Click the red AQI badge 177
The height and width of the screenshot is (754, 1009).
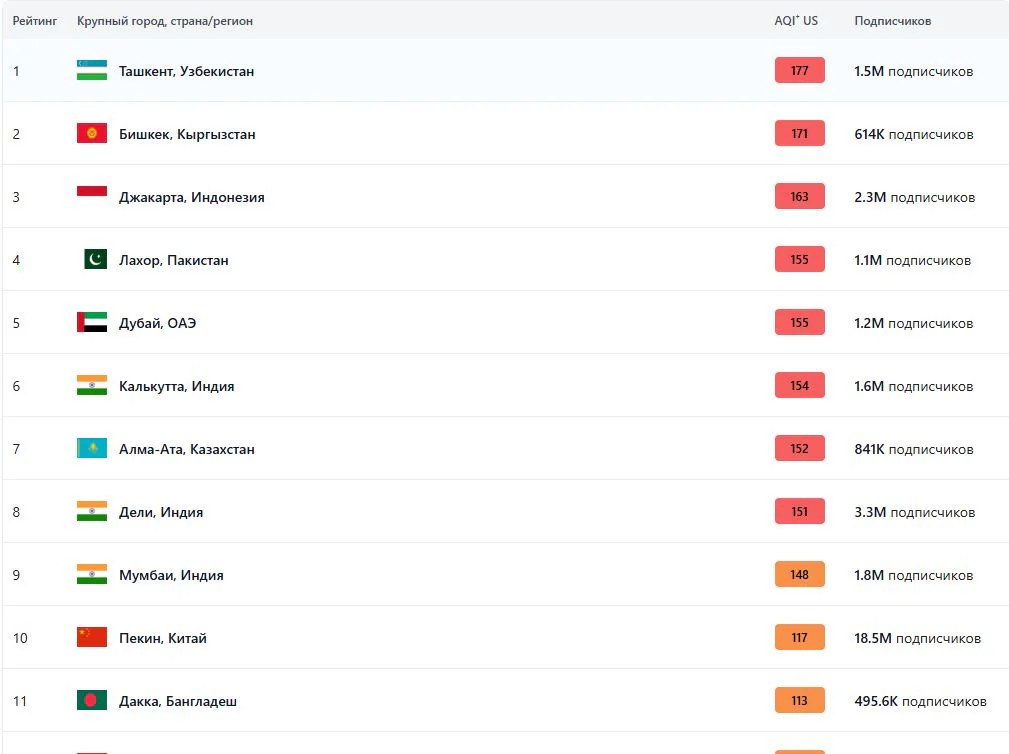tap(800, 71)
